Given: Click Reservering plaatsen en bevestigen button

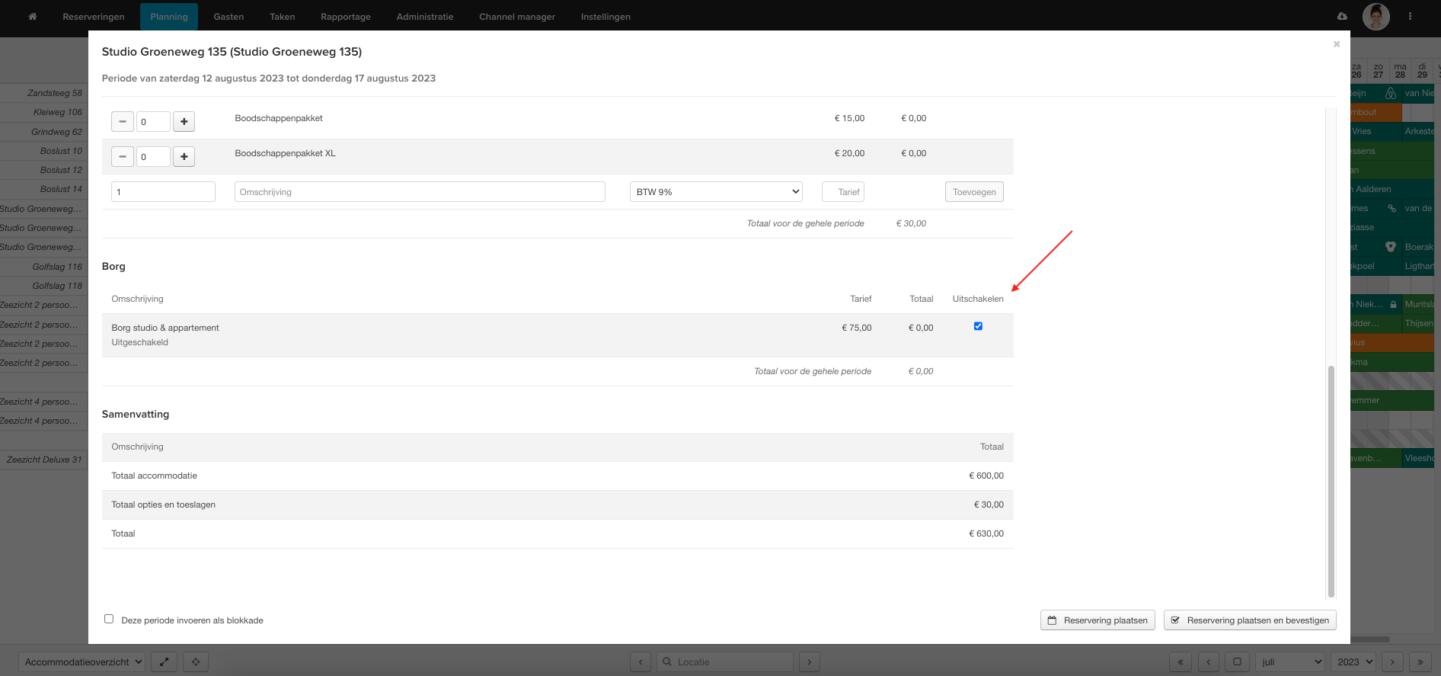Looking at the screenshot, I should pyautogui.click(x=1250, y=620).
